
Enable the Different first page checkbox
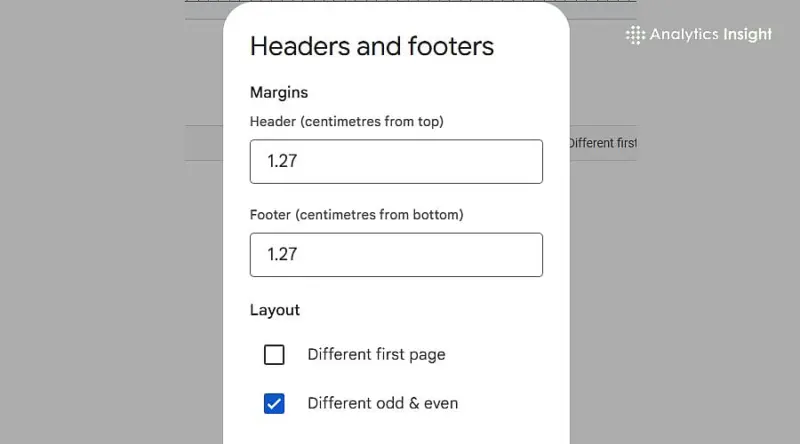[x=274, y=355]
